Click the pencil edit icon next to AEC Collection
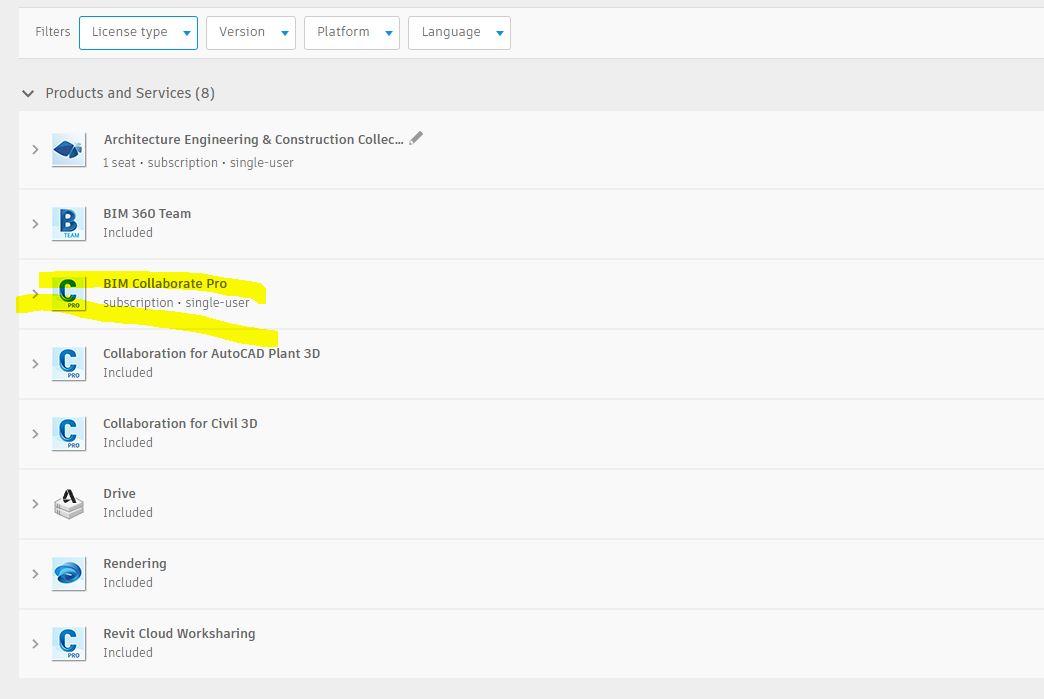 (417, 139)
